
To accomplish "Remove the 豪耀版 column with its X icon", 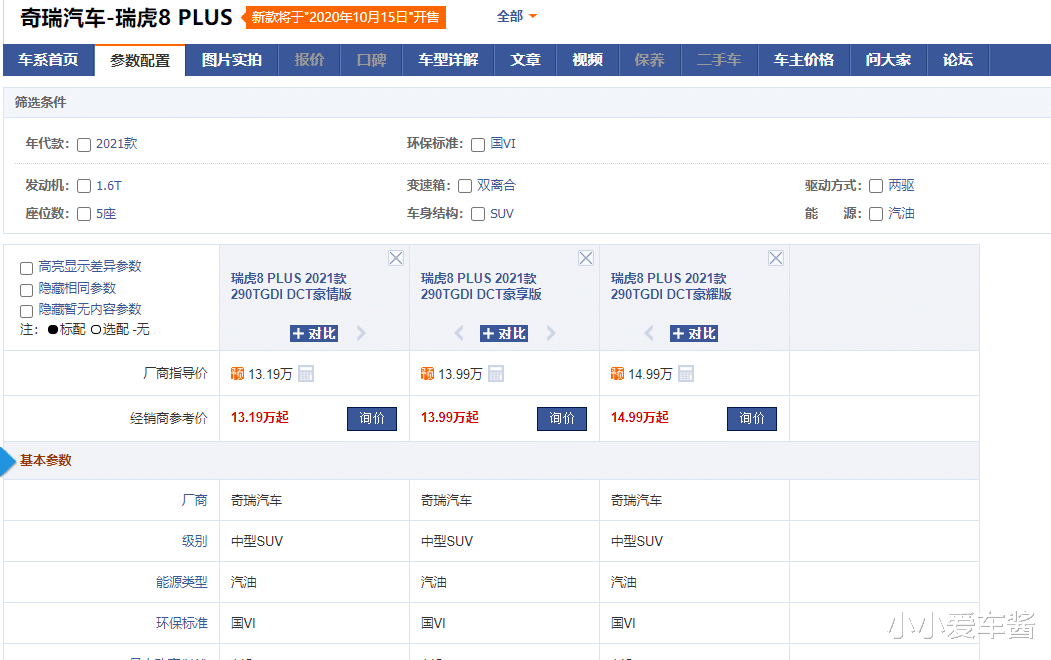I will click(x=776, y=258).
